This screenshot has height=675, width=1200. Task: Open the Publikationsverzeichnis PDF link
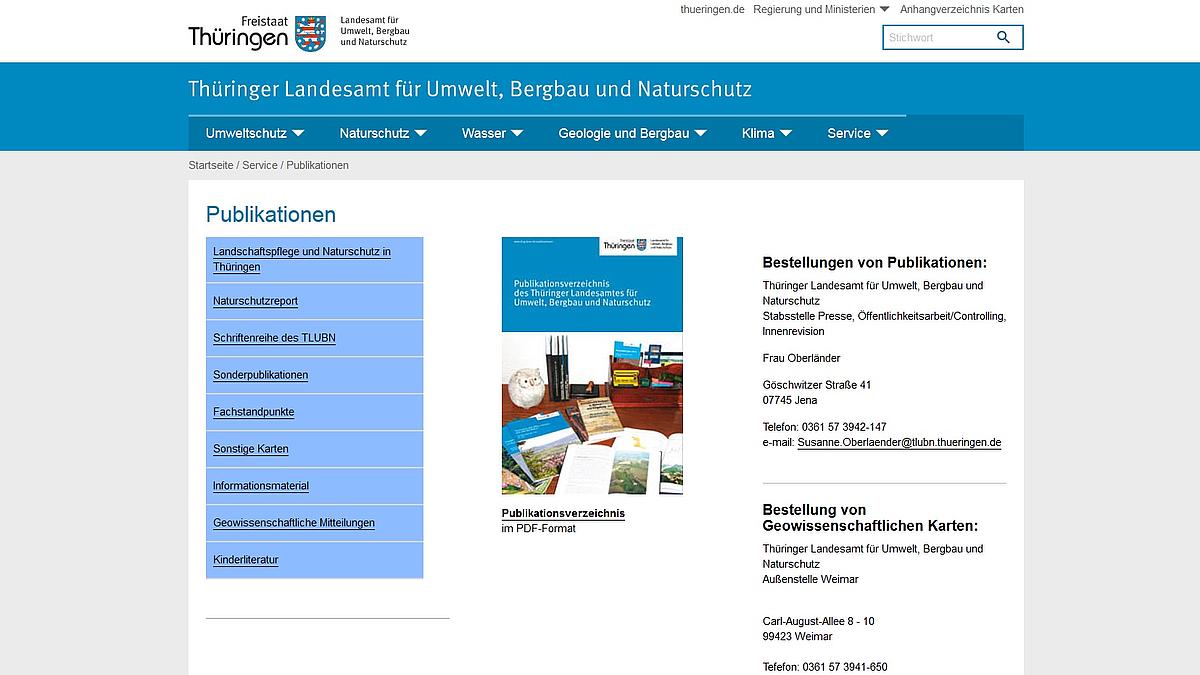pos(563,513)
